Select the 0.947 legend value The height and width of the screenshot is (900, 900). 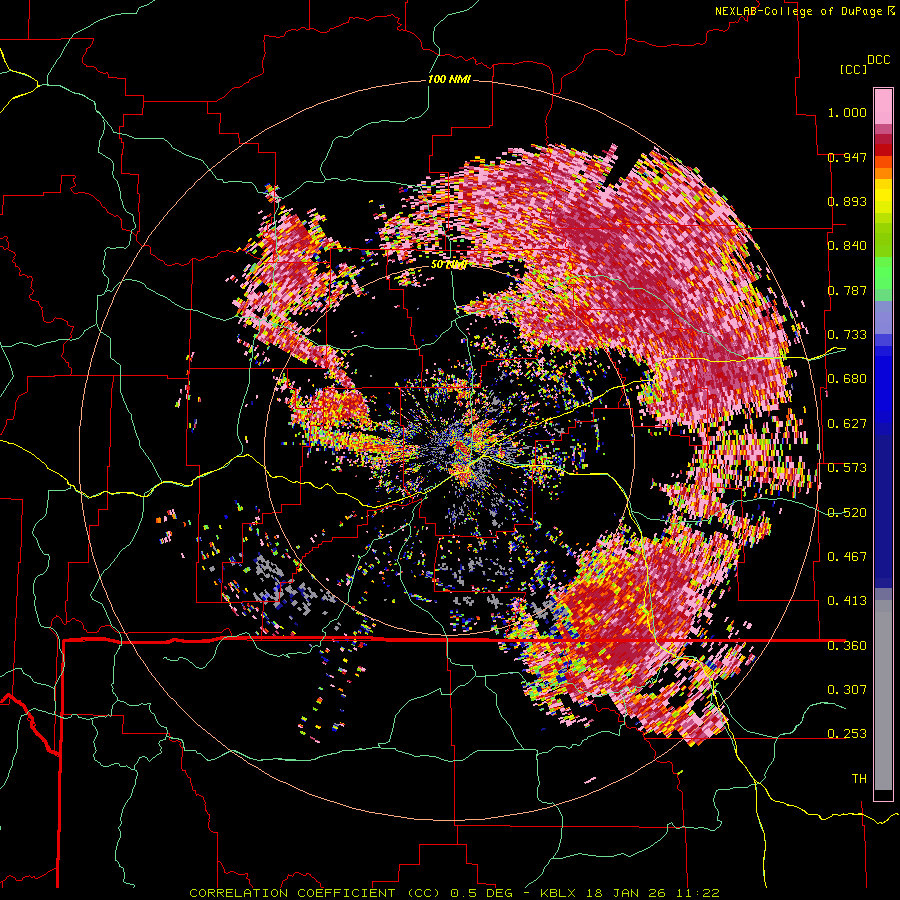[x=847, y=157]
